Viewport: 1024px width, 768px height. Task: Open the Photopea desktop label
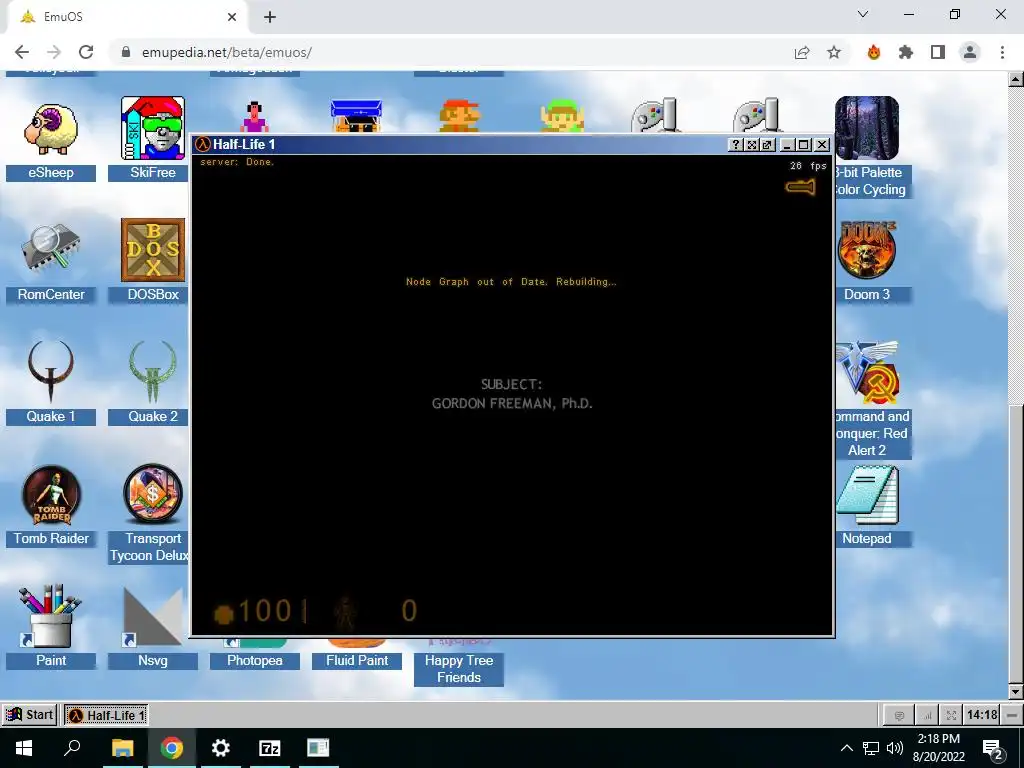255,660
